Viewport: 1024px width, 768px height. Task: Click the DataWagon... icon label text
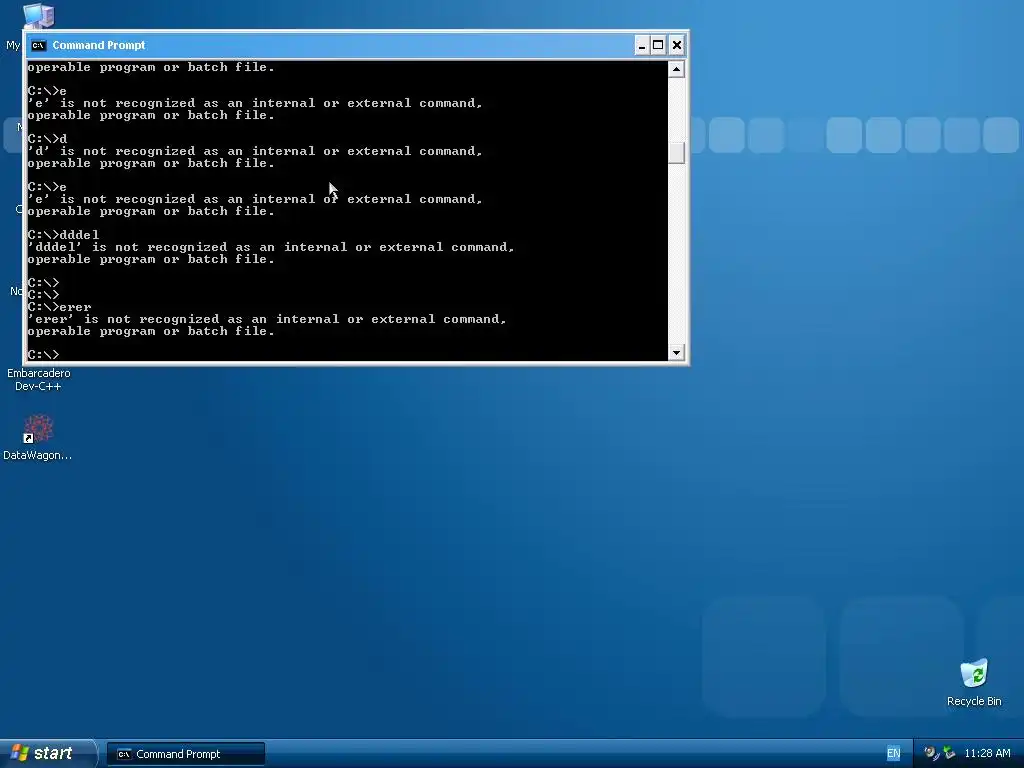point(38,455)
